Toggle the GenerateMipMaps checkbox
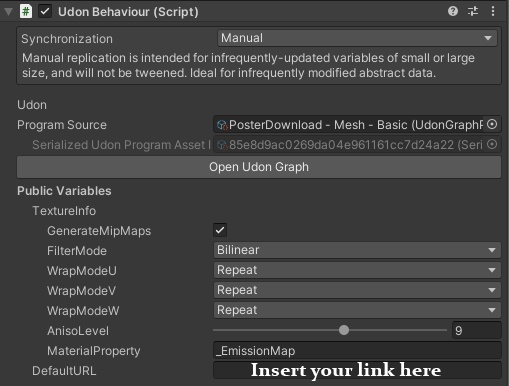Image resolution: width=509 pixels, height=386 pixels. pos(220,230)
